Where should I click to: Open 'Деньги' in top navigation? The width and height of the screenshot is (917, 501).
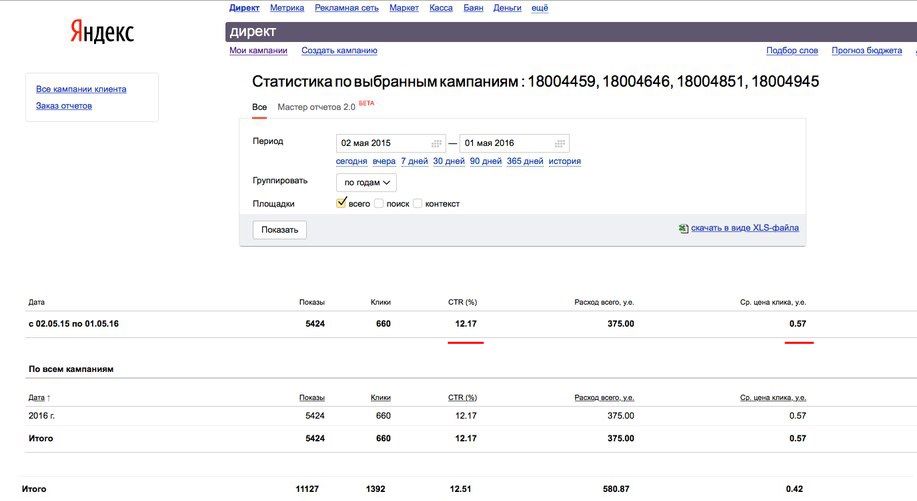pos(507,8)
